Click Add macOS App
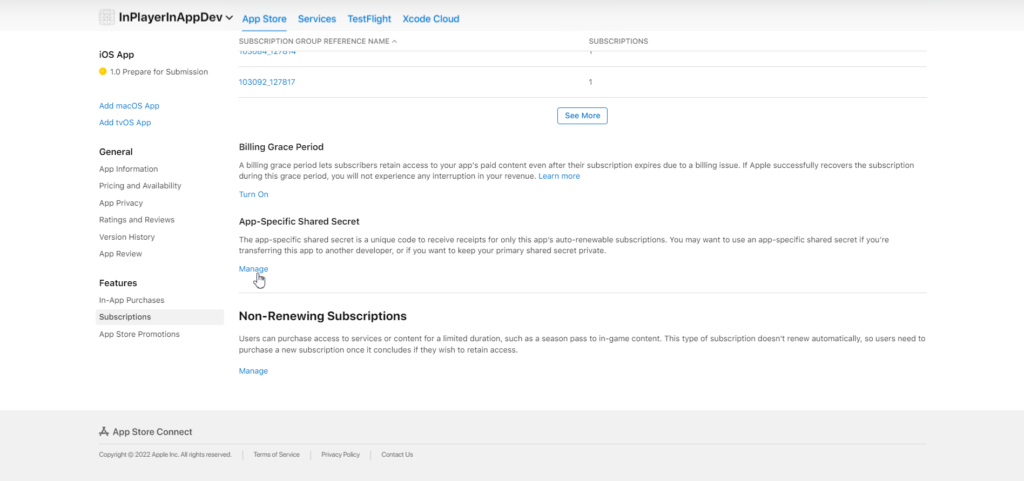The image size is (1024, 481). [x=129, y=106]
